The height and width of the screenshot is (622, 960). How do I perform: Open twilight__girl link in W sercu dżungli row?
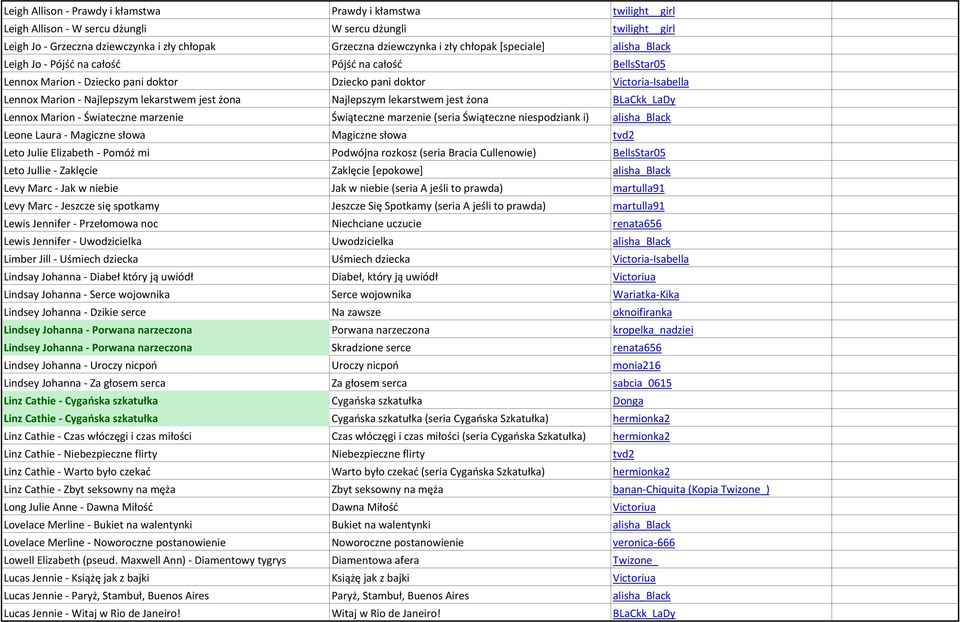643,29
